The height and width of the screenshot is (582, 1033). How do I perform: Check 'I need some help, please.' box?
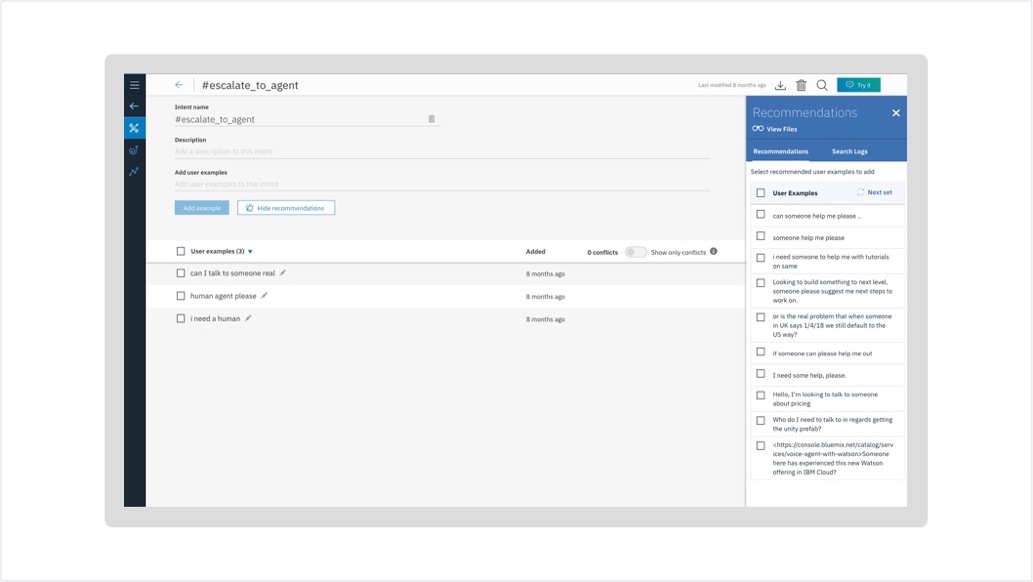click(x=761, y=374)
